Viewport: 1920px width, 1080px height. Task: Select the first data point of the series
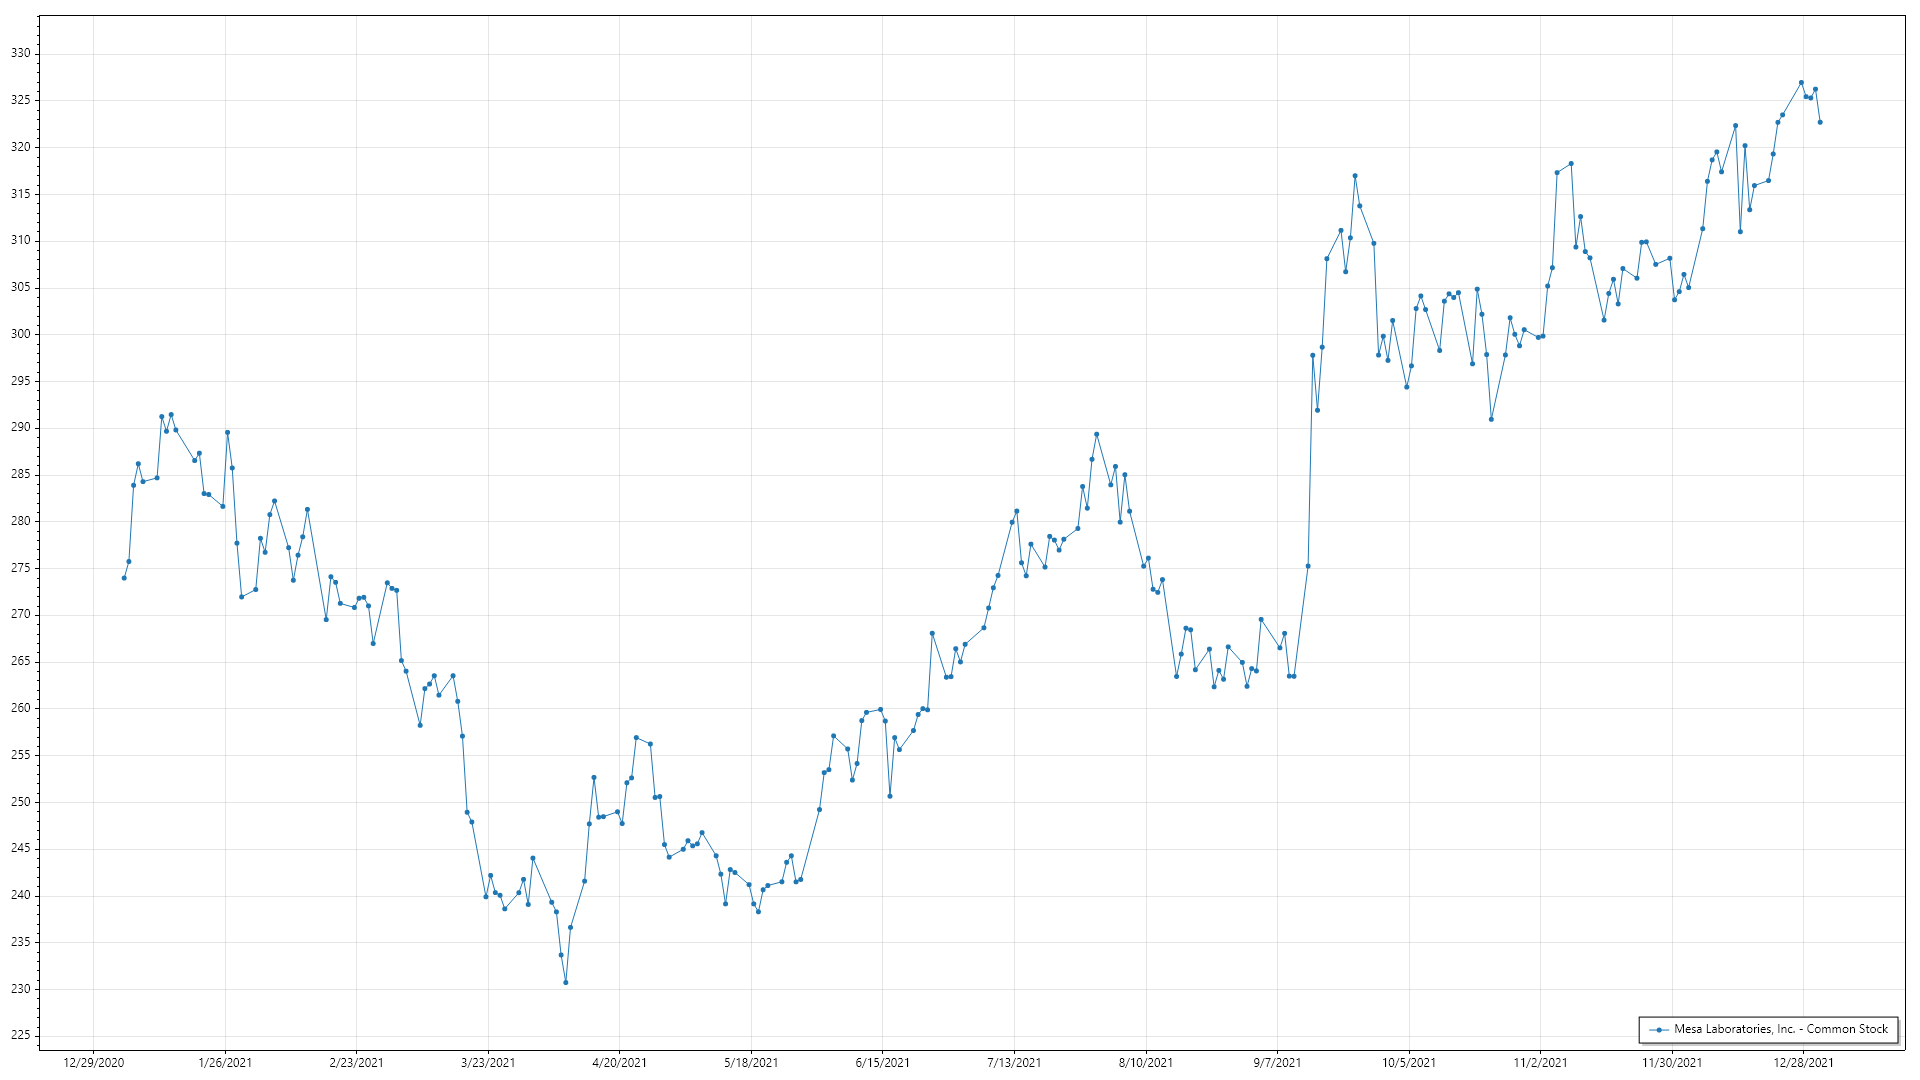(124, 578)
